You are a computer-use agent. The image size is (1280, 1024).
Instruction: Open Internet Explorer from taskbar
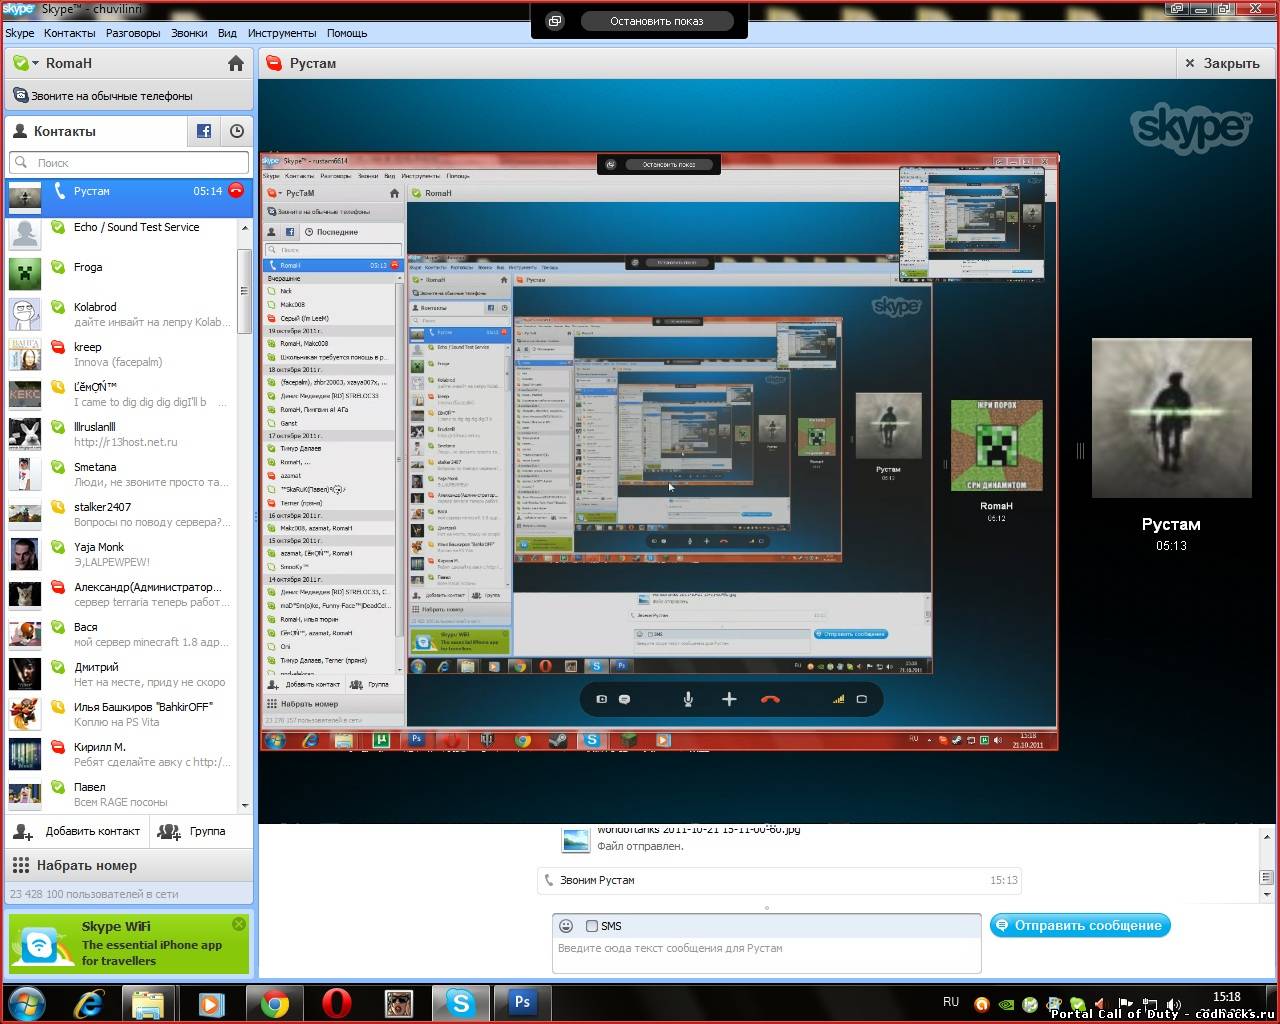pyautogui.click(x=89, y=1003)
